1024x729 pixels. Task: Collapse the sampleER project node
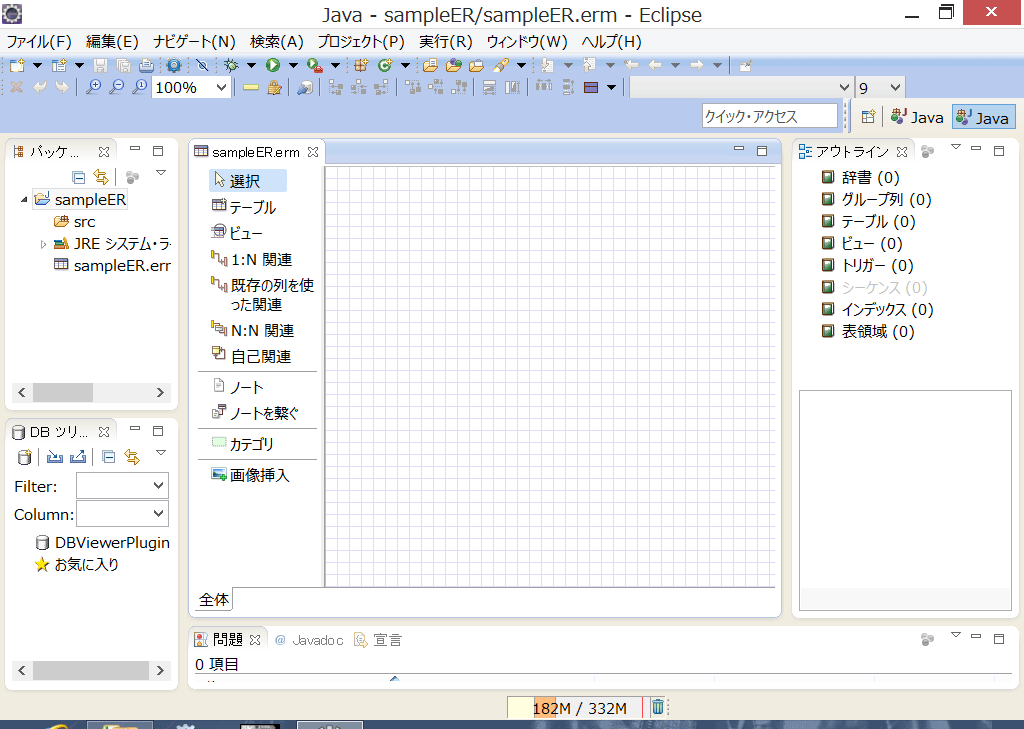click(x=24, y=199)
